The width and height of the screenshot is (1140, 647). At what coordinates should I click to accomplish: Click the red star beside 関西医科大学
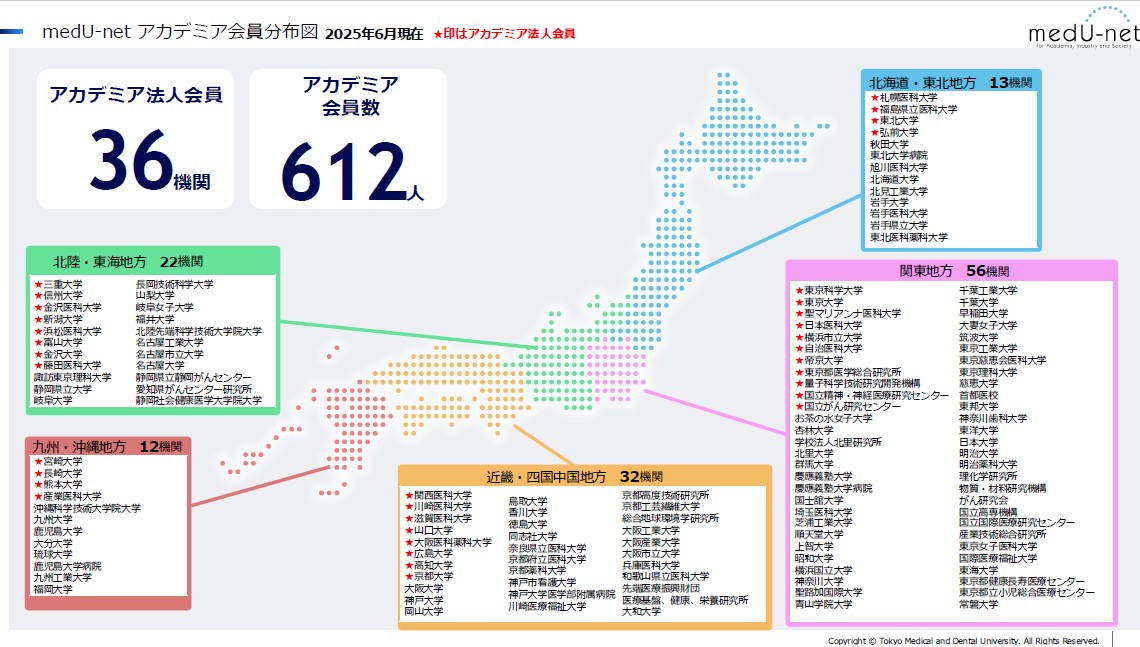(409, 496)
